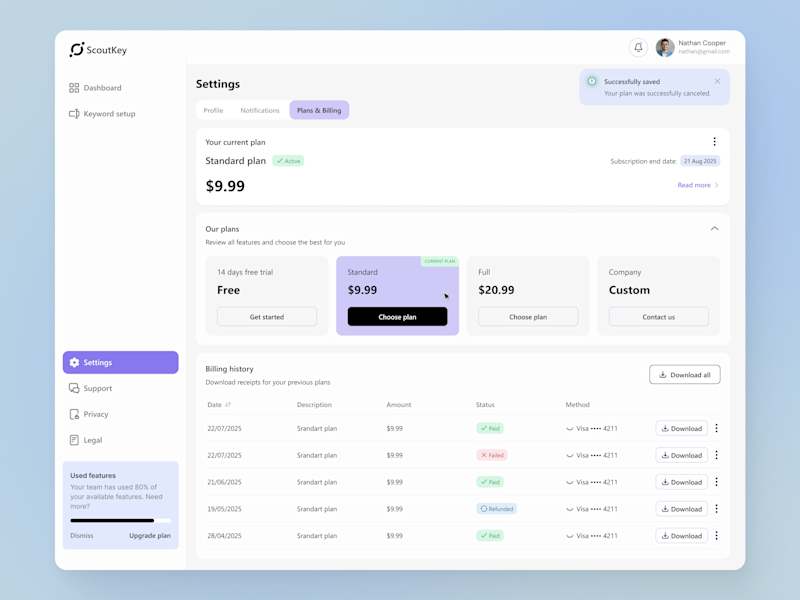Open the Legal sidebar item
Viewport: 800px width, 600px height.
pos(86,440)
